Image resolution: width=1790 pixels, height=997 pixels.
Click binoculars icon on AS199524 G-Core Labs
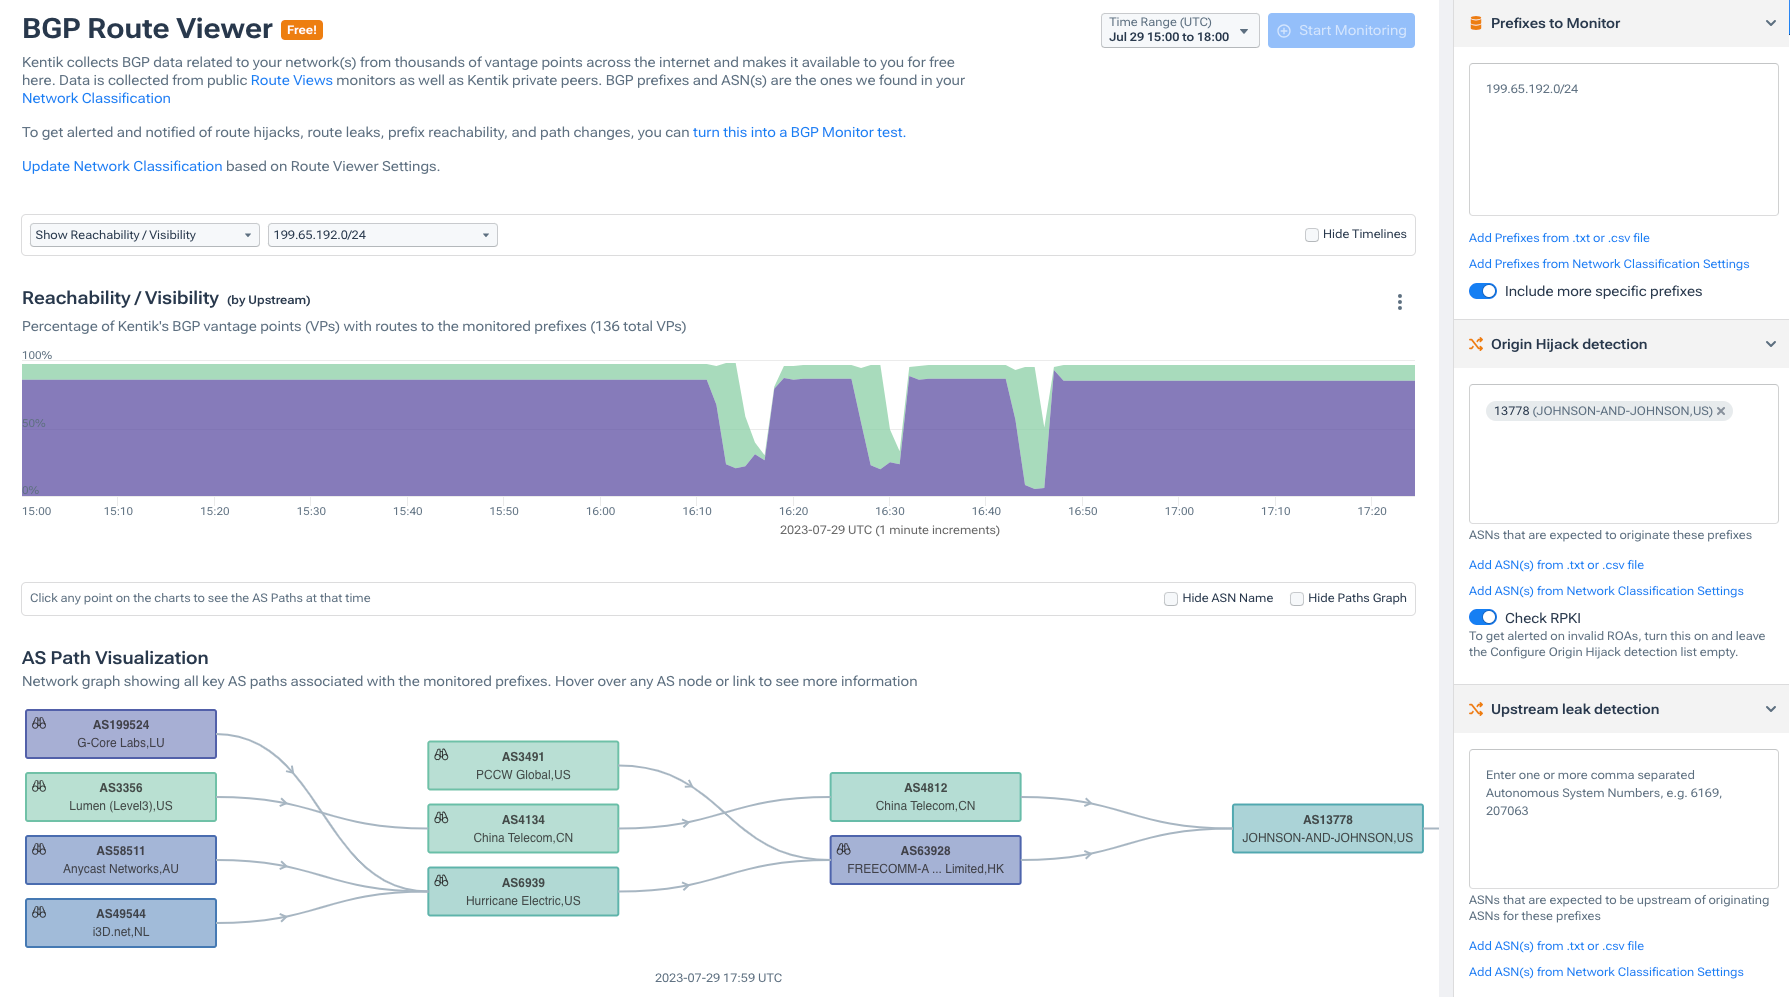[39, 724]
